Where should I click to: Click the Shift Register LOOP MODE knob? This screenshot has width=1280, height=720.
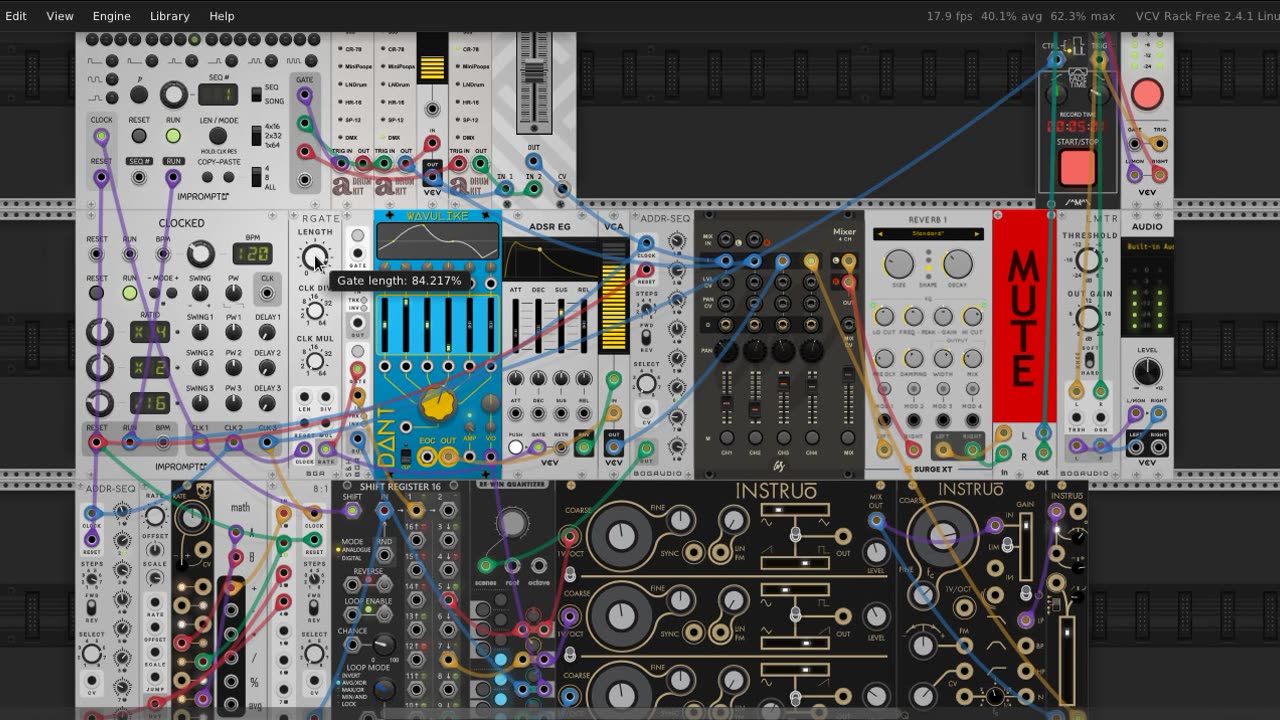383,690
